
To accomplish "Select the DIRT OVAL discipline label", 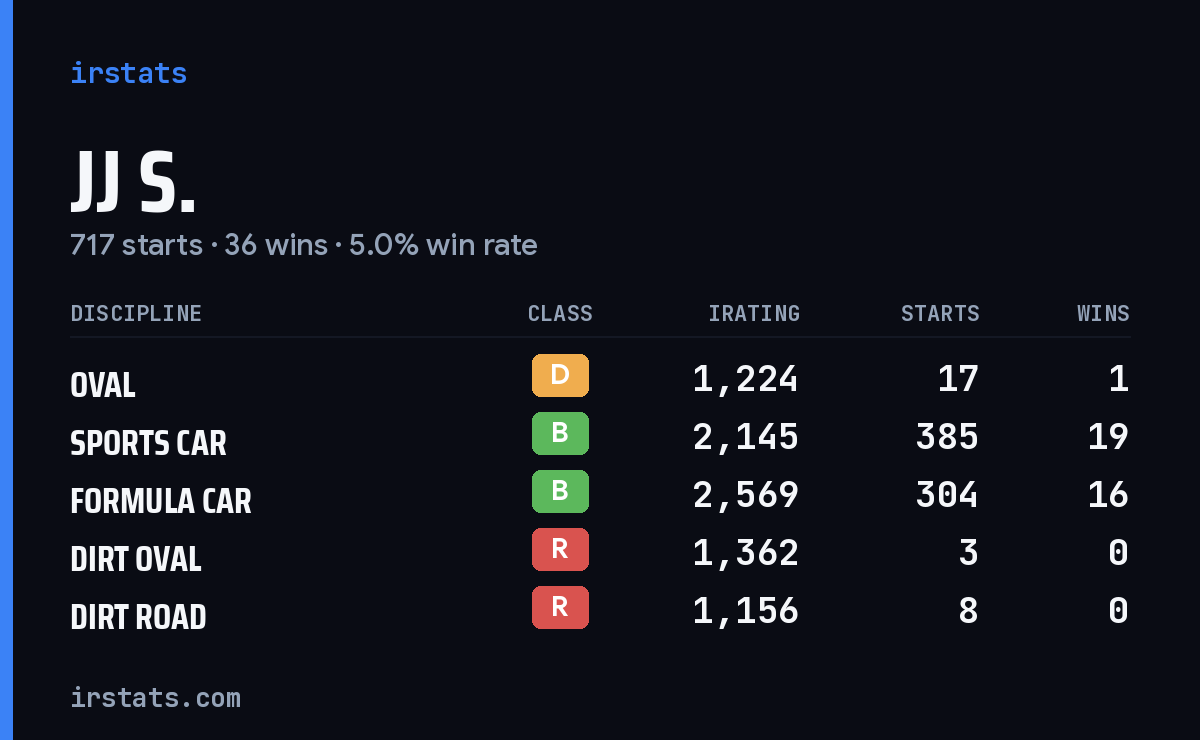I will pyautogui.click(x=136, y=559).
